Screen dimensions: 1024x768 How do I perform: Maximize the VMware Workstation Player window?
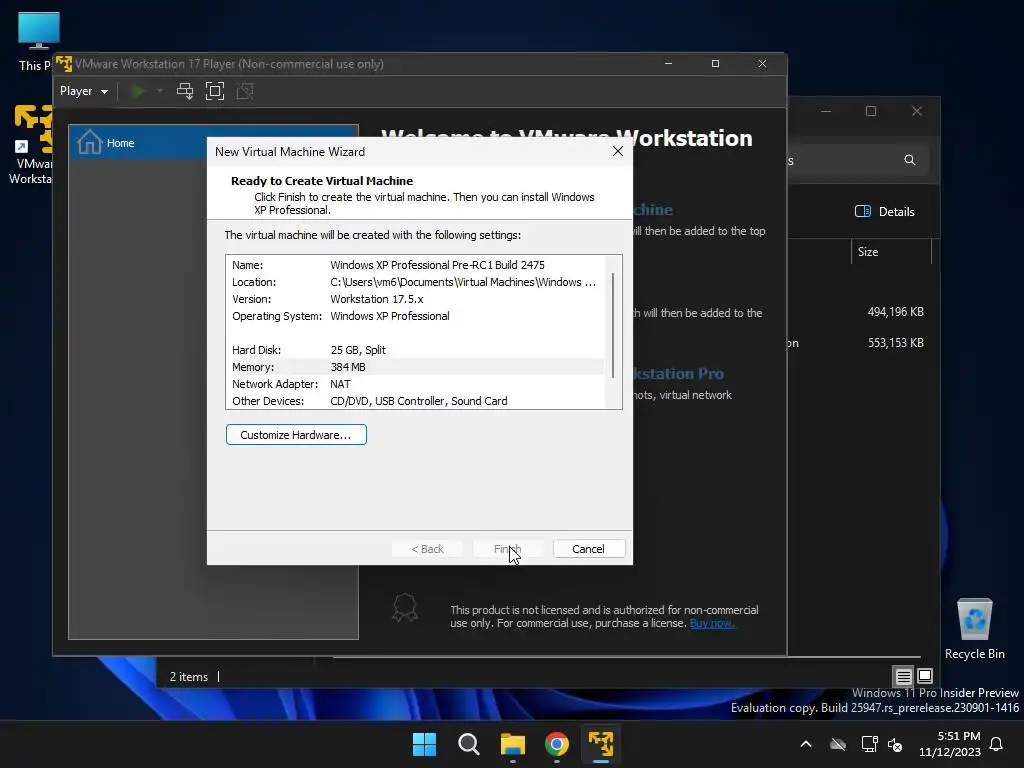pos(715,63)
